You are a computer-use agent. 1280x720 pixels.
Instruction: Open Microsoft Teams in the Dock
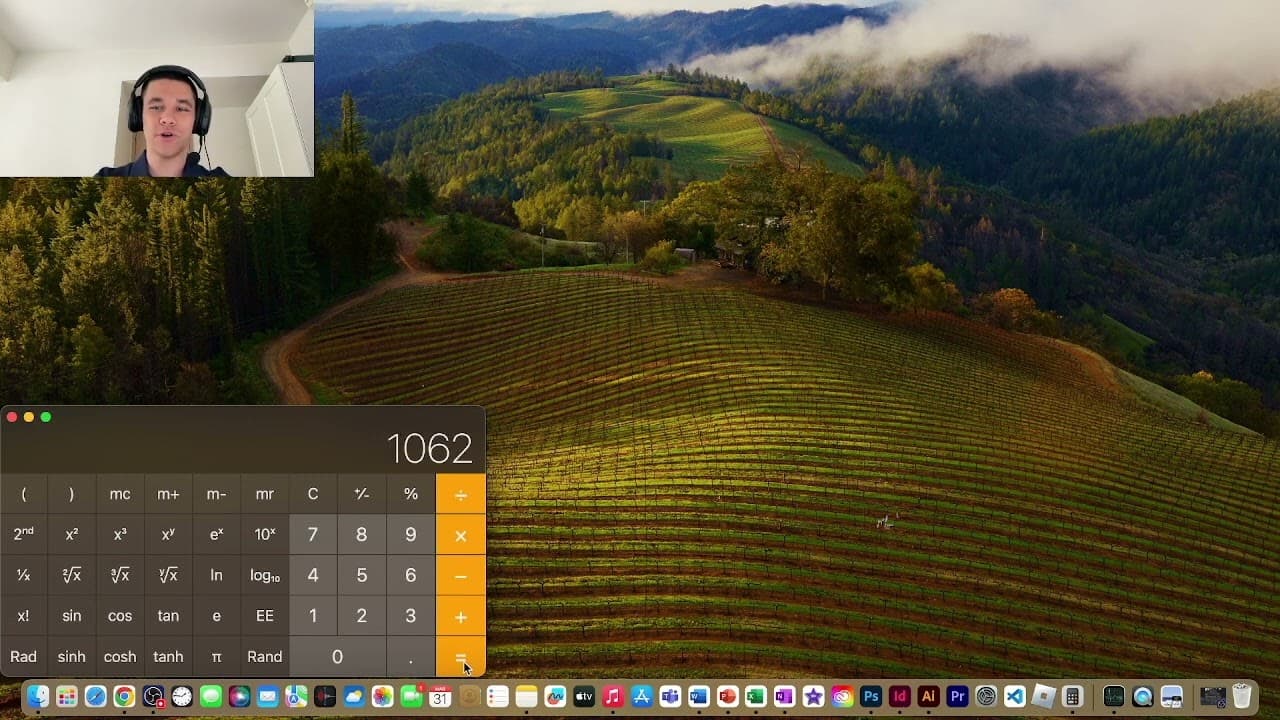point(670,697)
